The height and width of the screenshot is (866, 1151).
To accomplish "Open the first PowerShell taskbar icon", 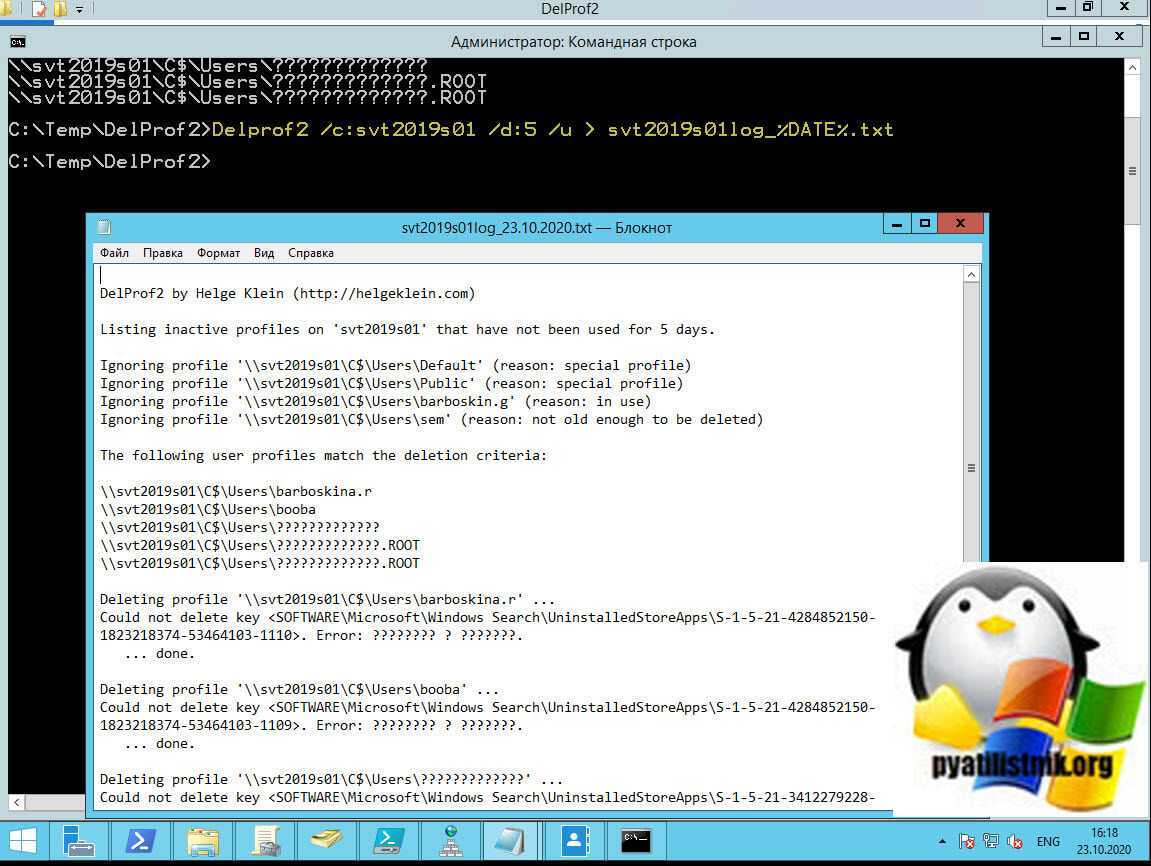I will click(x=140, y=841).
